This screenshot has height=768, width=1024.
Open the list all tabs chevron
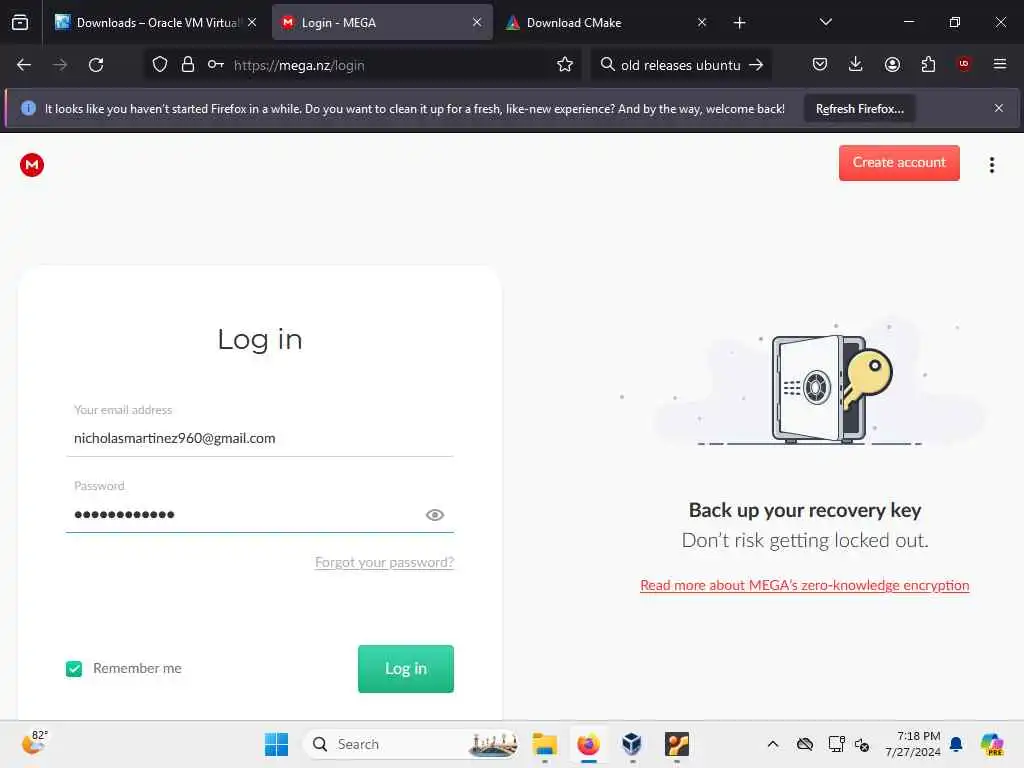[825, 23]
